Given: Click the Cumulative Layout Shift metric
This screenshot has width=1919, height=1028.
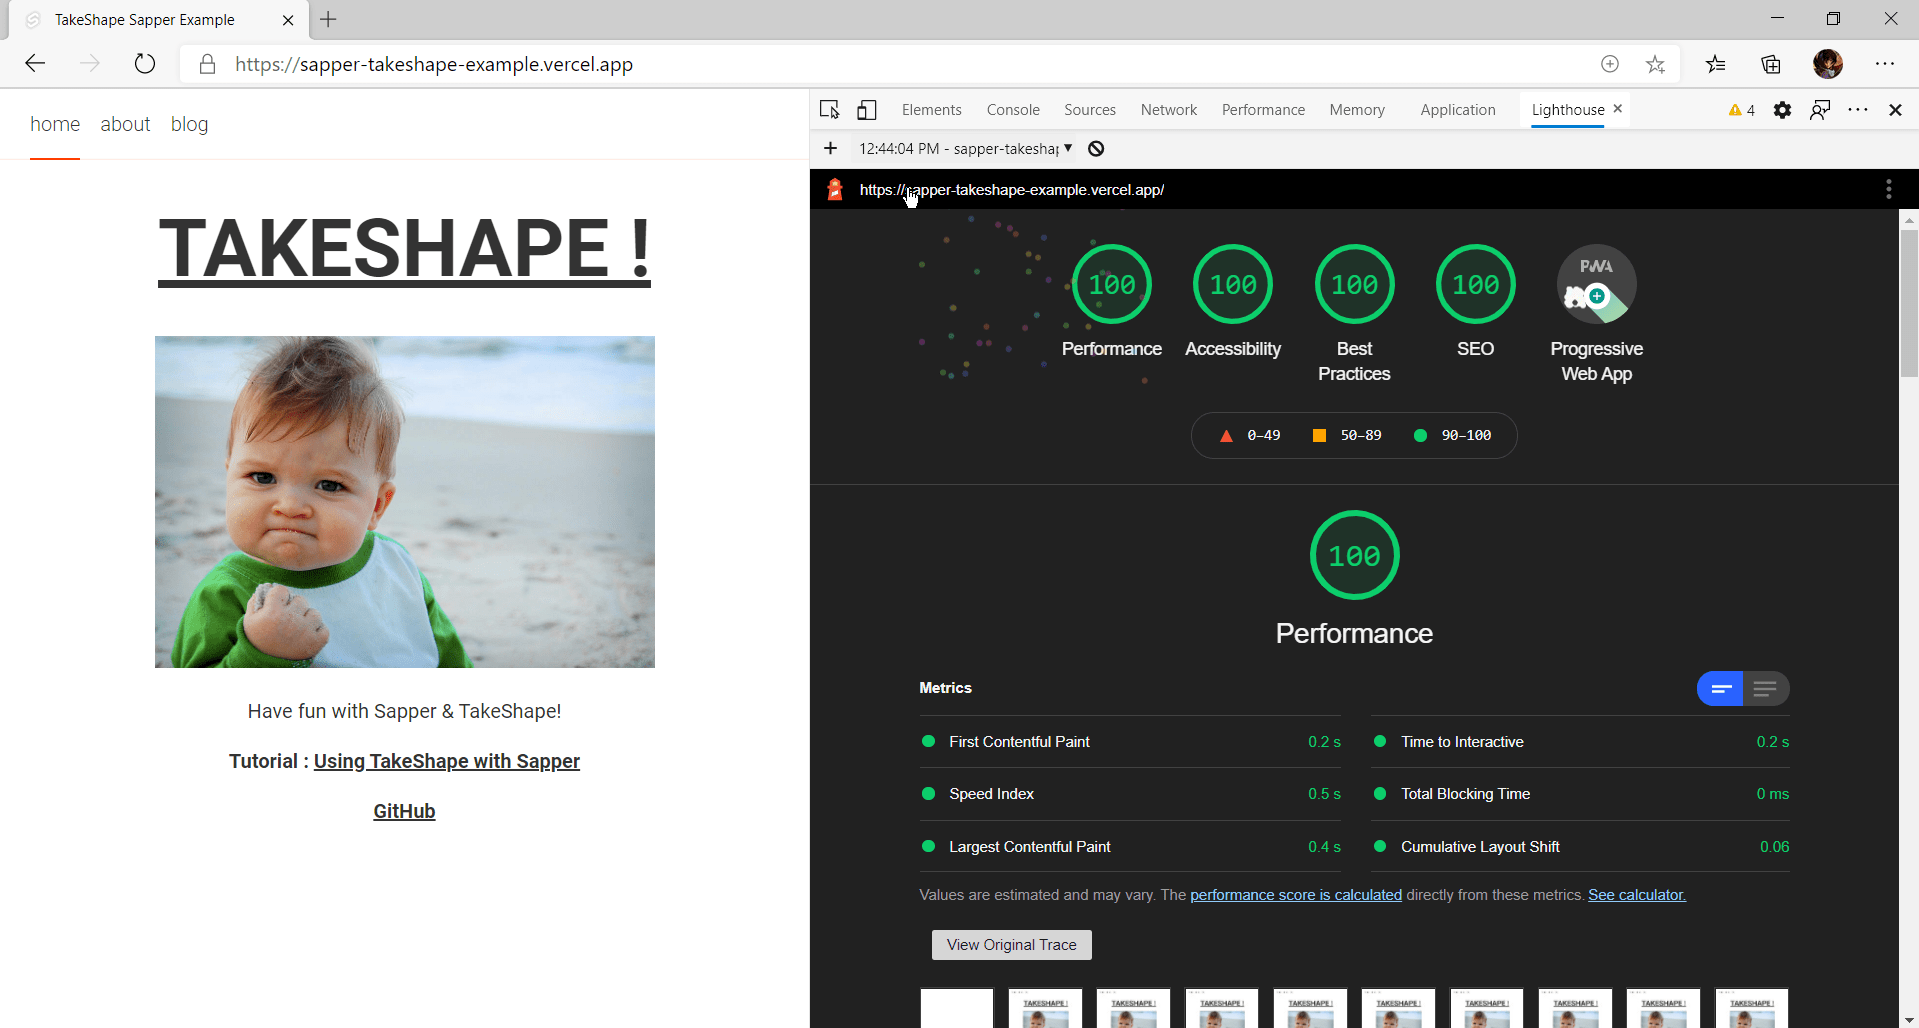Looking at the screenshot, I should [1580, 847].
